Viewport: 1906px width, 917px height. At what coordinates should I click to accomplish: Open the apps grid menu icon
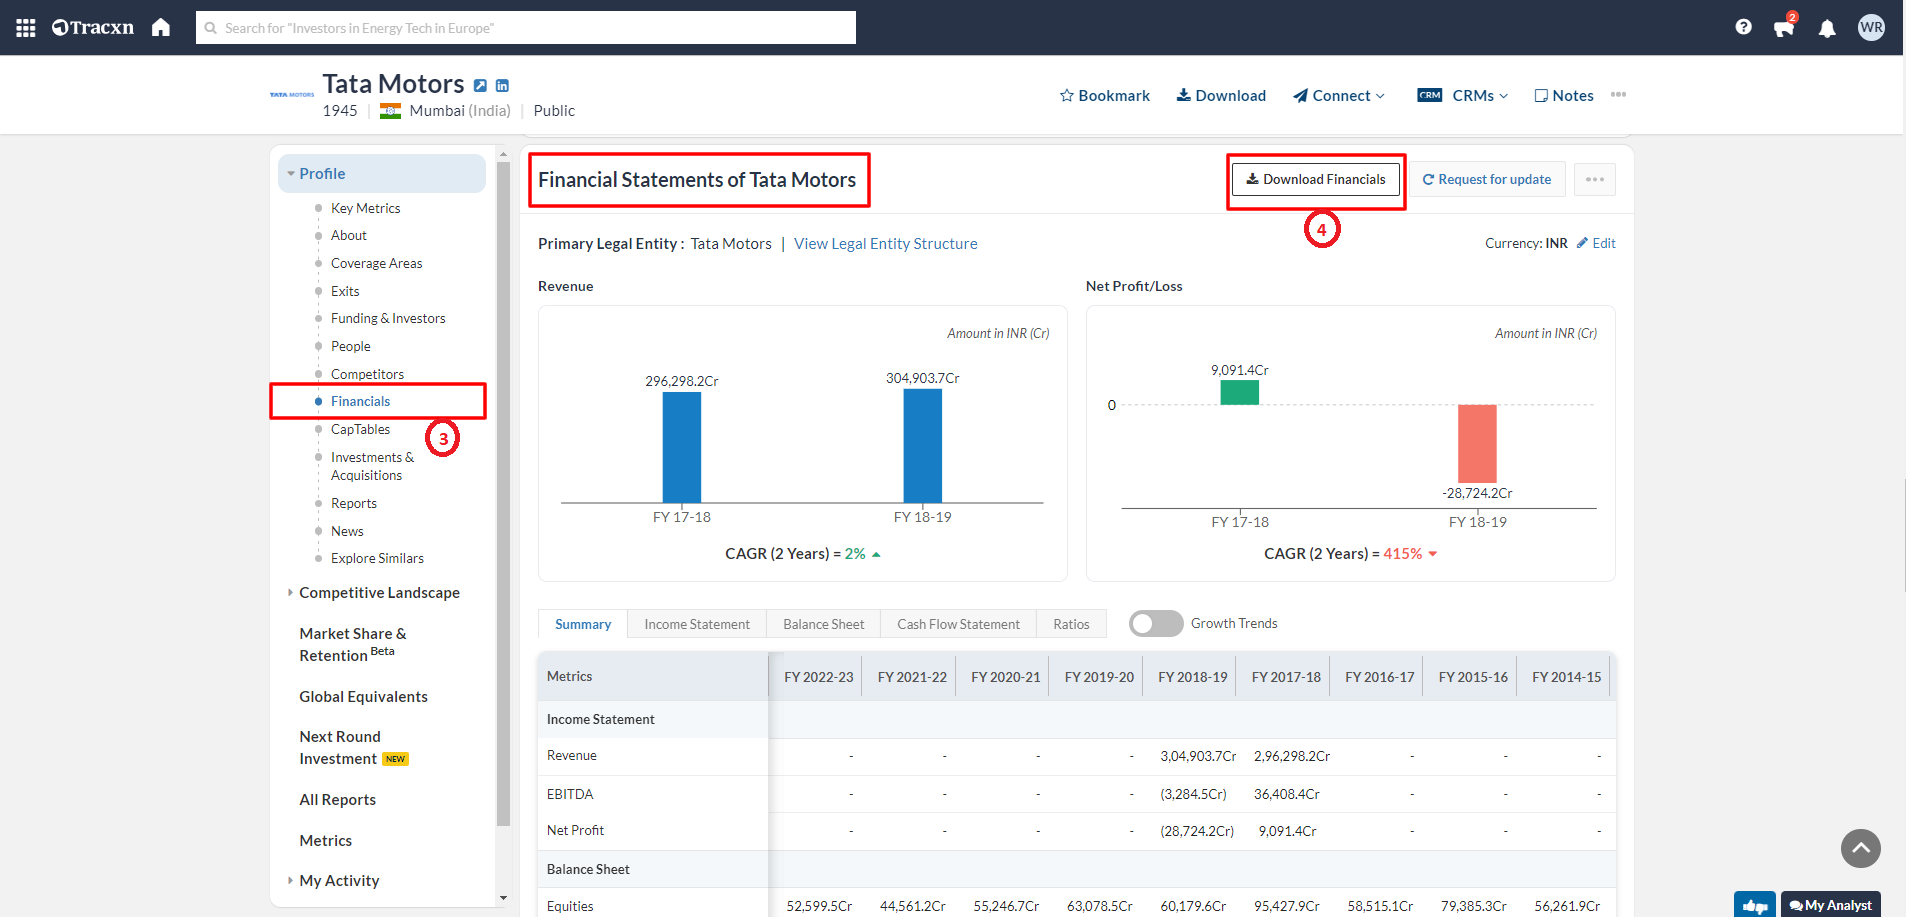pos(26,28)
